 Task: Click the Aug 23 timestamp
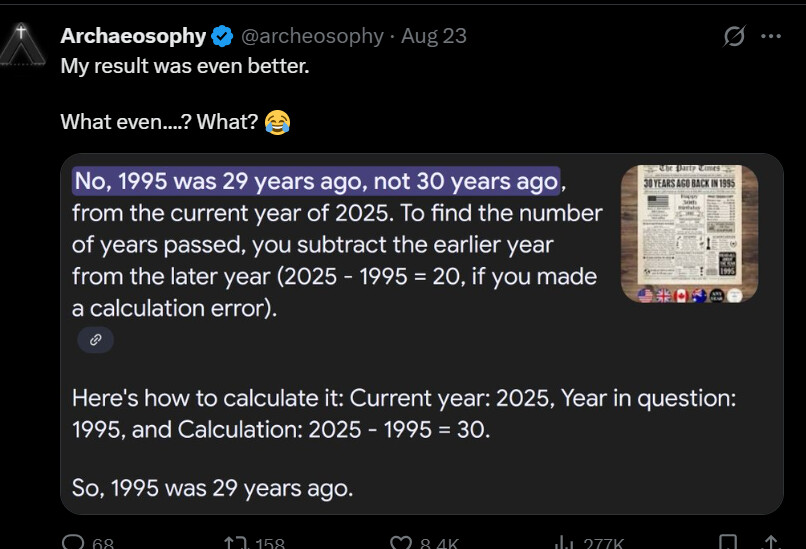(x=434, y=37)
